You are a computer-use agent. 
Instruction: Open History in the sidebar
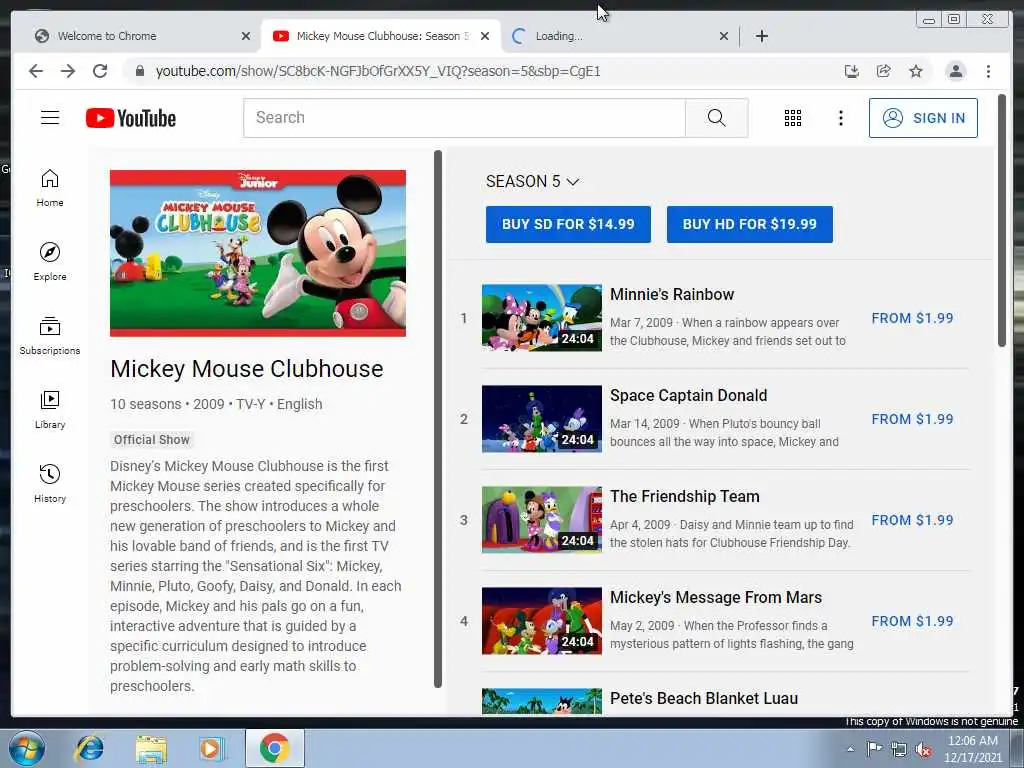tap(50, 483)
